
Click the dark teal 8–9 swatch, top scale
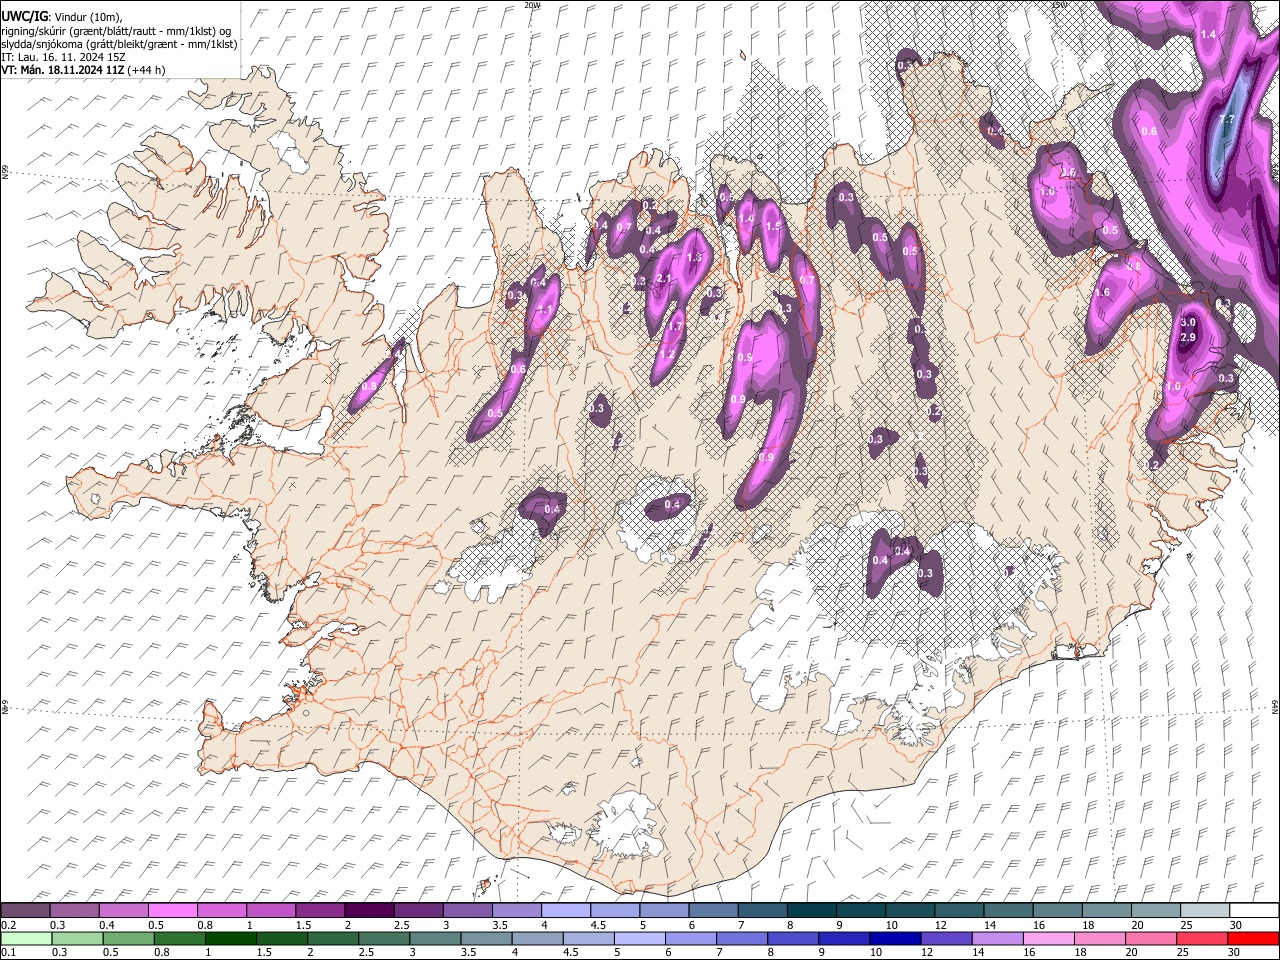click(x=812, y=911)
